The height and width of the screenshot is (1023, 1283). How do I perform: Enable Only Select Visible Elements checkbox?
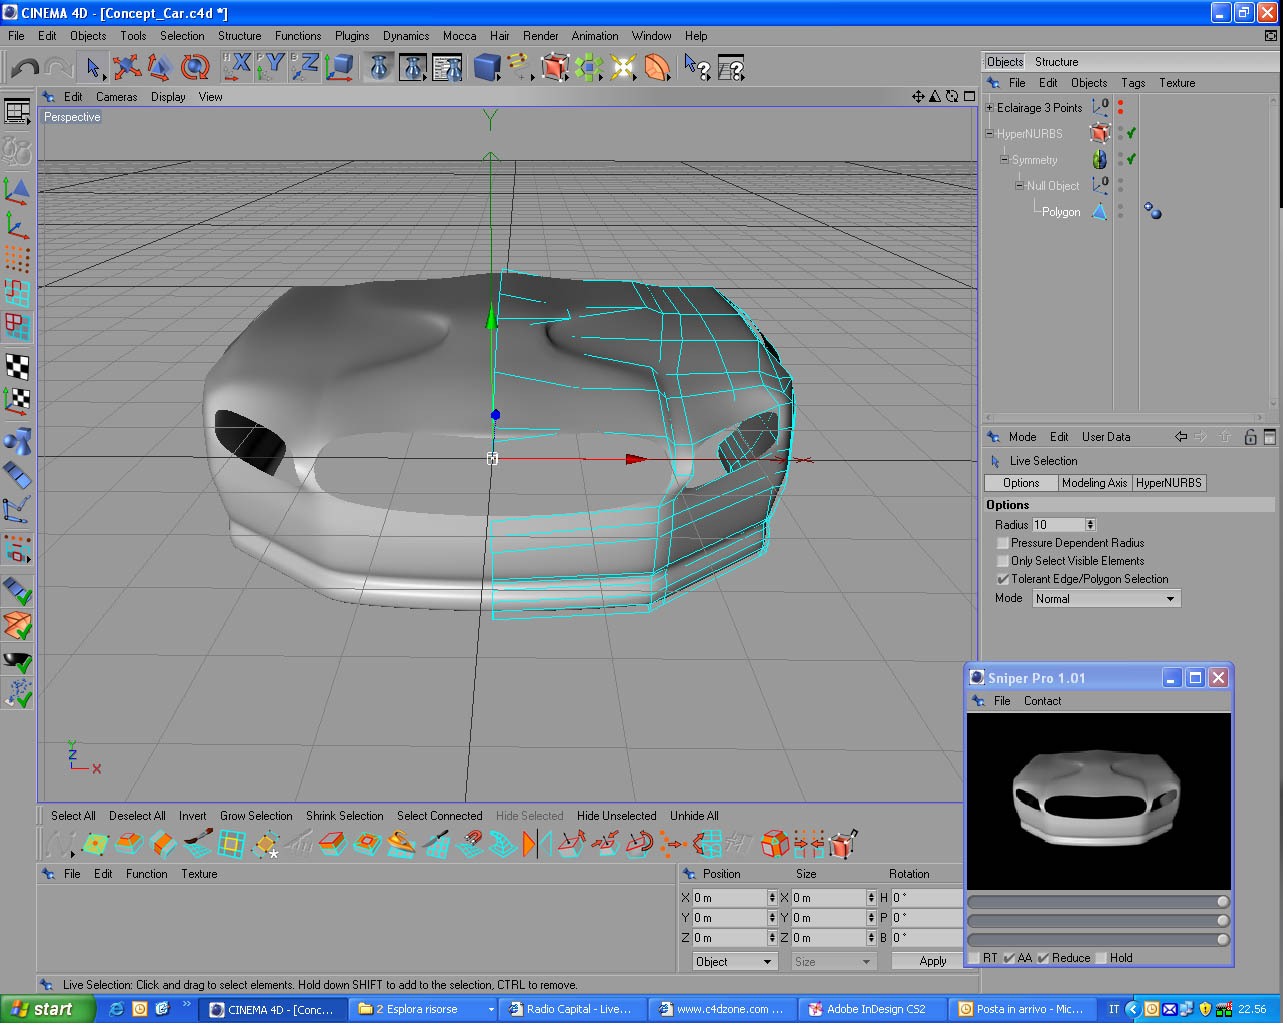pos(1003,561)
